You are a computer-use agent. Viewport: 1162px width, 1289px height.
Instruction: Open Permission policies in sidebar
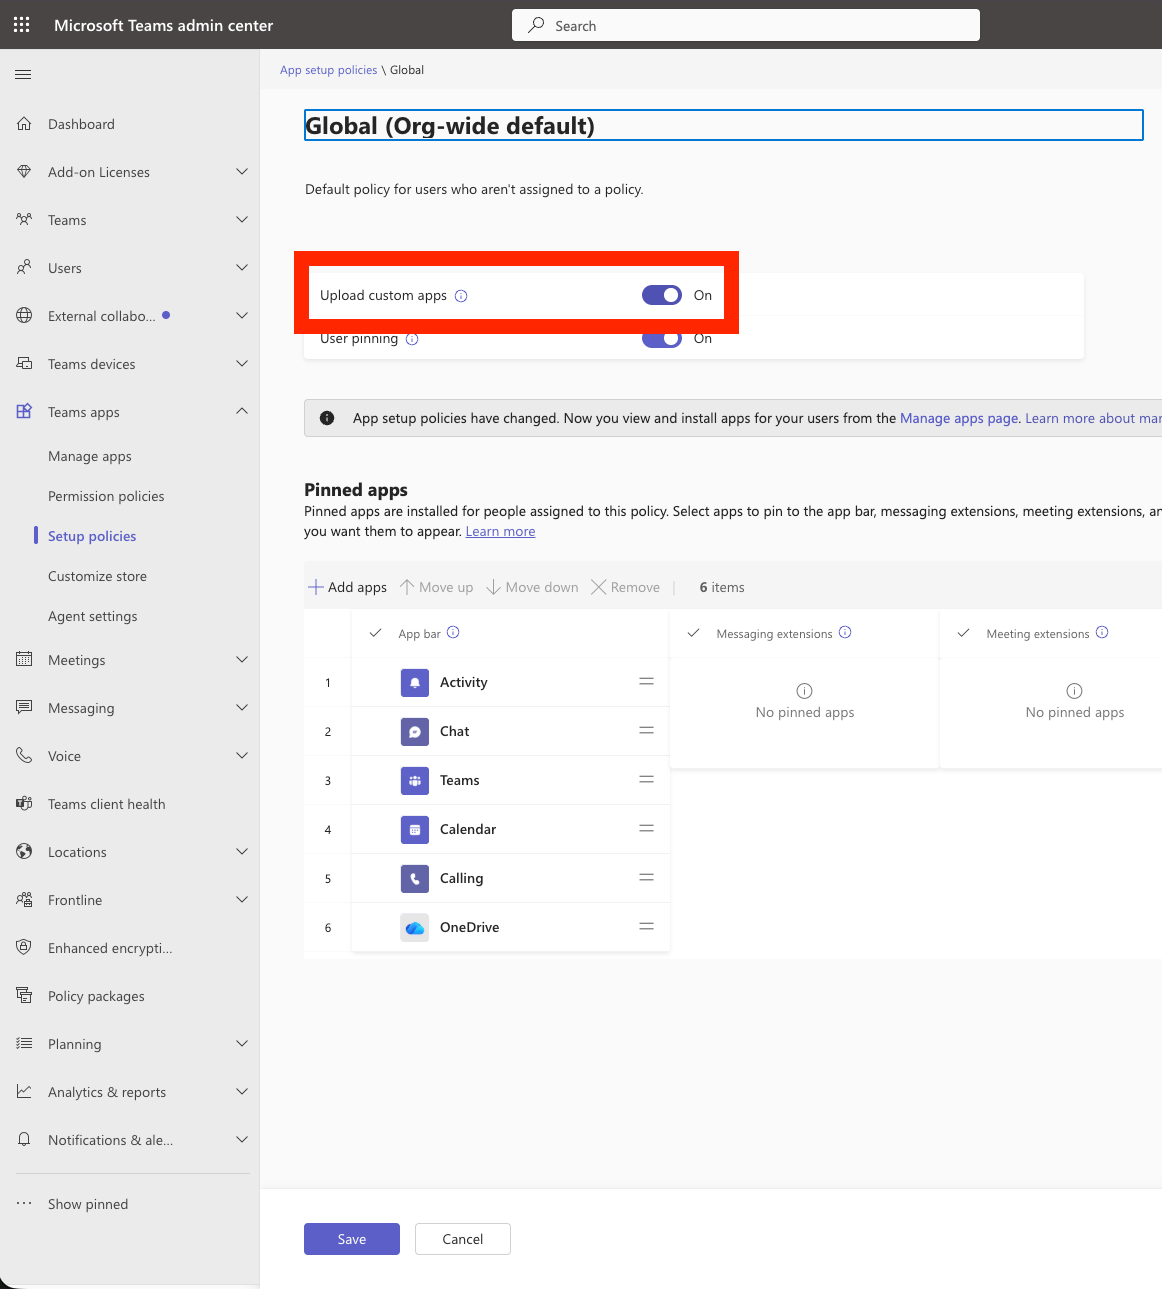(106, 496)
